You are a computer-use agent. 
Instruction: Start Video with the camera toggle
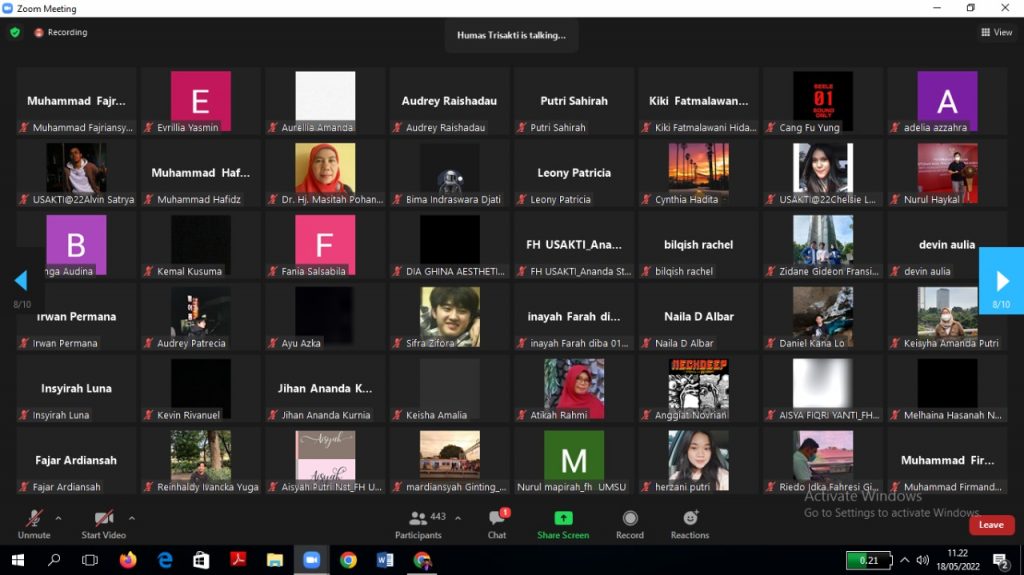click(104, 518)
